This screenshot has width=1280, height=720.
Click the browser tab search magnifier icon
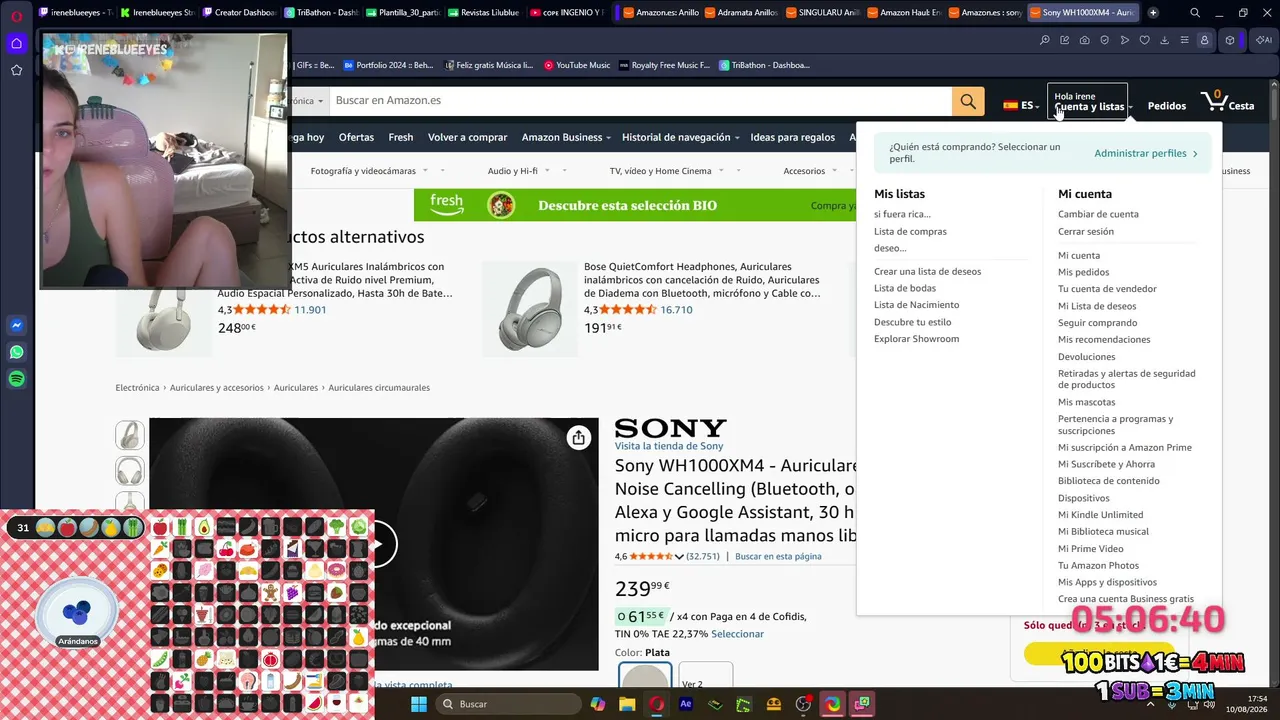pyautogui.click(x=1195, y=13)
